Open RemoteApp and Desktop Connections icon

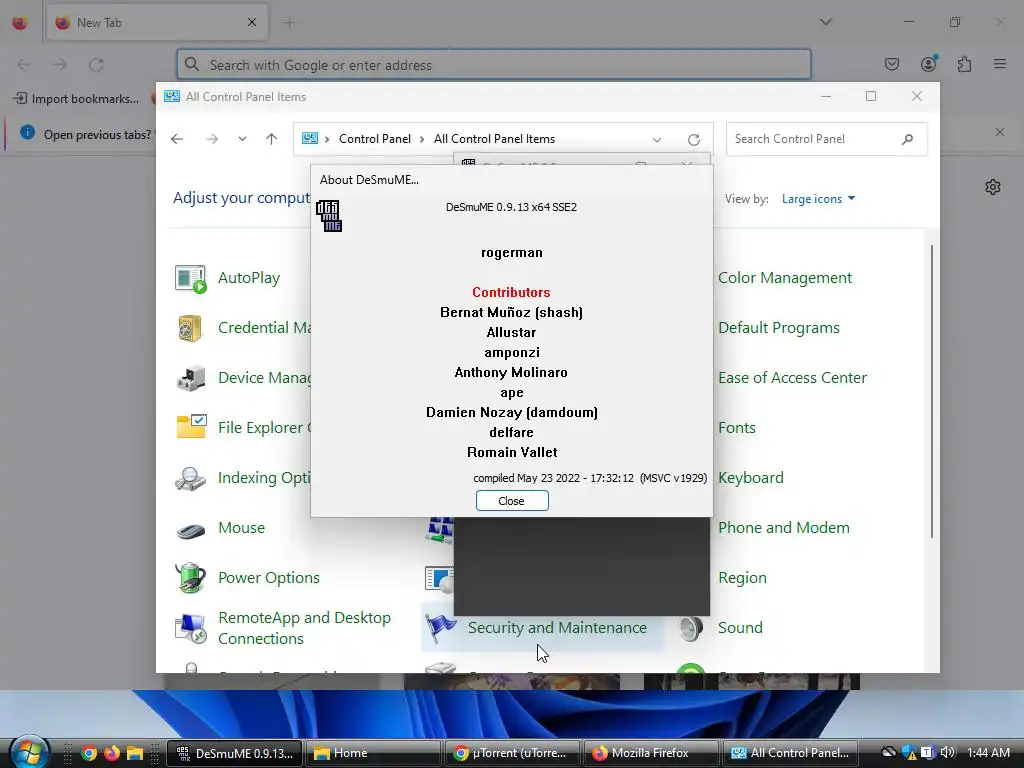click(191, 628)
